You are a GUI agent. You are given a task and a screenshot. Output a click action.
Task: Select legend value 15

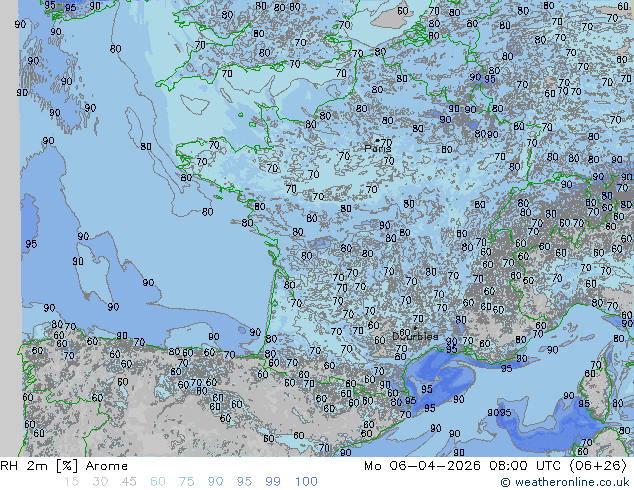[x=71, y=482]
